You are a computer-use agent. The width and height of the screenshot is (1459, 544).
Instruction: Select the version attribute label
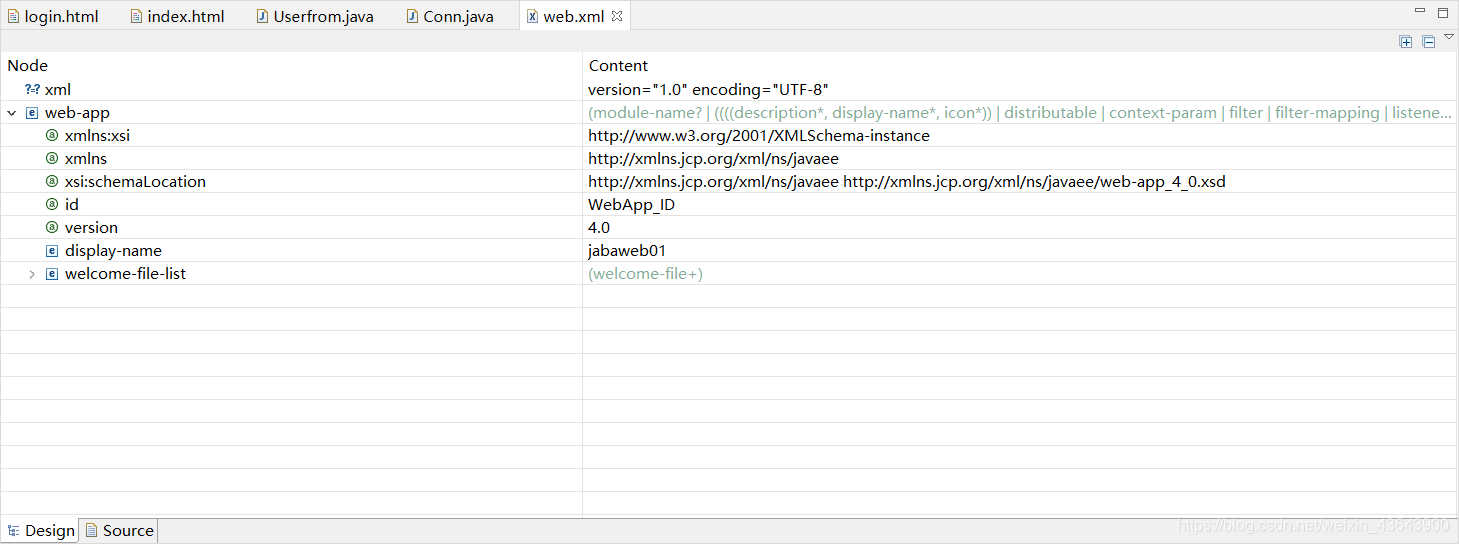[x=91, y=228]
